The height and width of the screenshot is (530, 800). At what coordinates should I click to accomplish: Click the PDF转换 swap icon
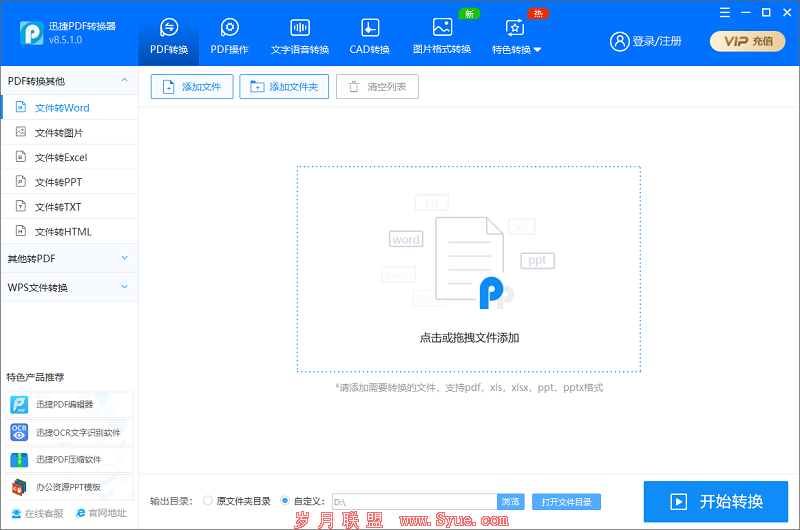pos(169,28)
